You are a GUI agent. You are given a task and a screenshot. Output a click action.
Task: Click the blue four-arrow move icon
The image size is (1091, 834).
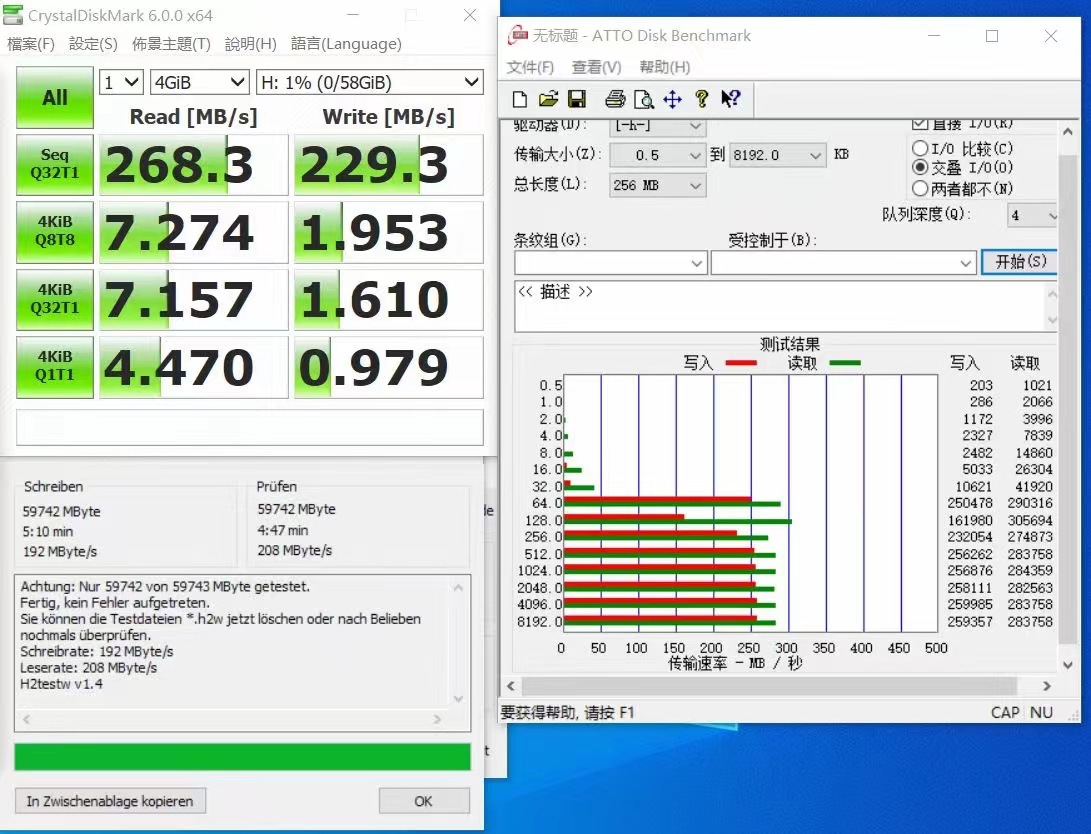click(x=672, y=99)
